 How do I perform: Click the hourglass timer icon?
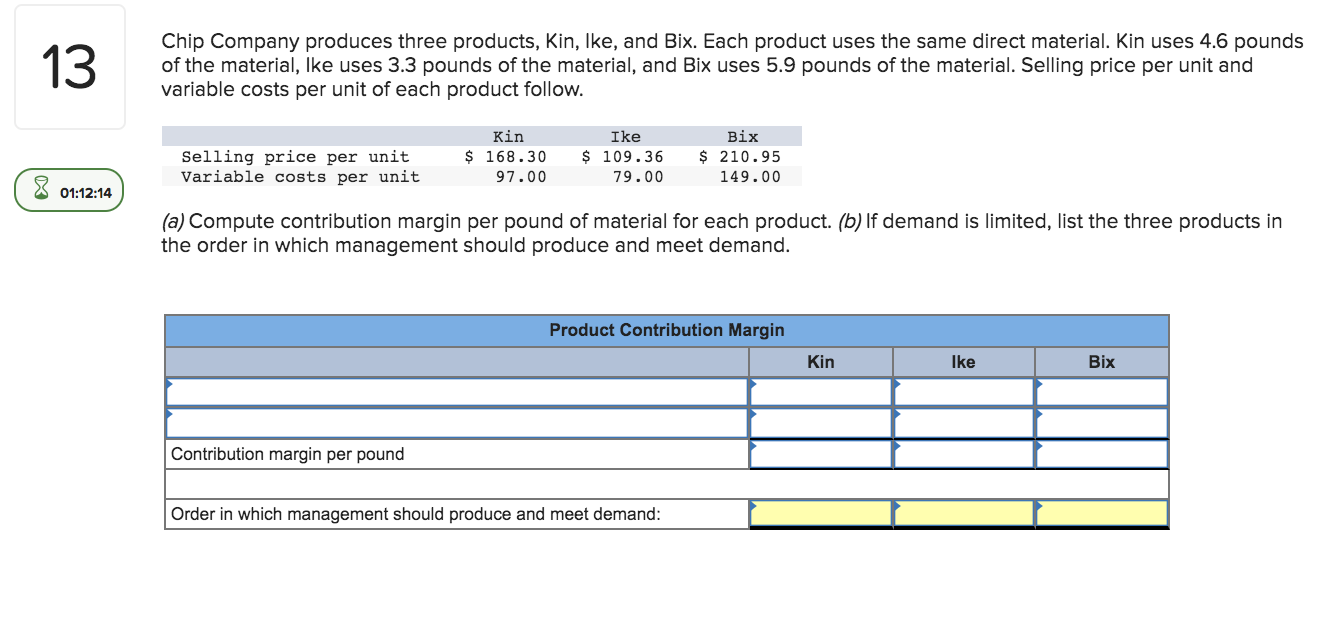(x=40, y=189)
